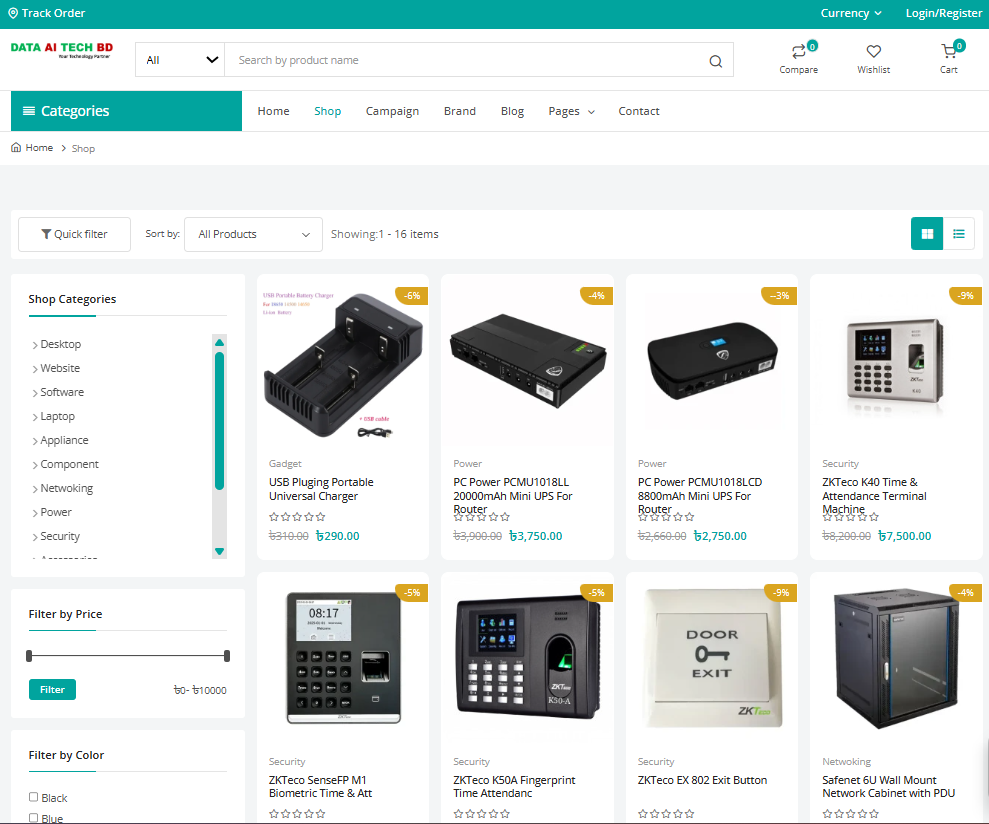Viewport: 989px width, 824px height.
Task: Click the search magnifier icon
Action: click(x=715, y=61)
